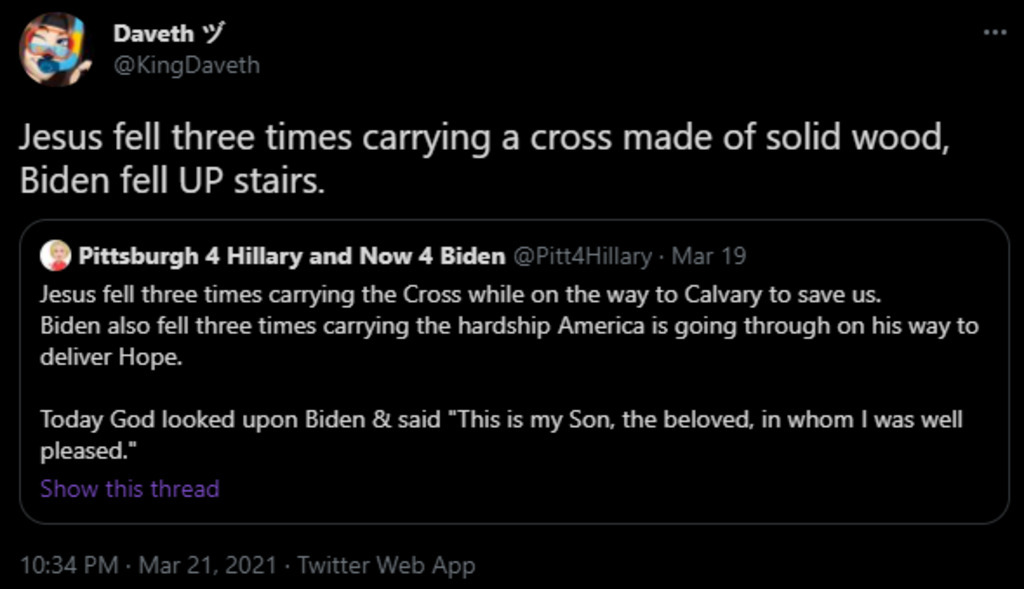Click the ツ symbol beside Daveth's name
Viewport: 1024px width, 589px height.
213,33
